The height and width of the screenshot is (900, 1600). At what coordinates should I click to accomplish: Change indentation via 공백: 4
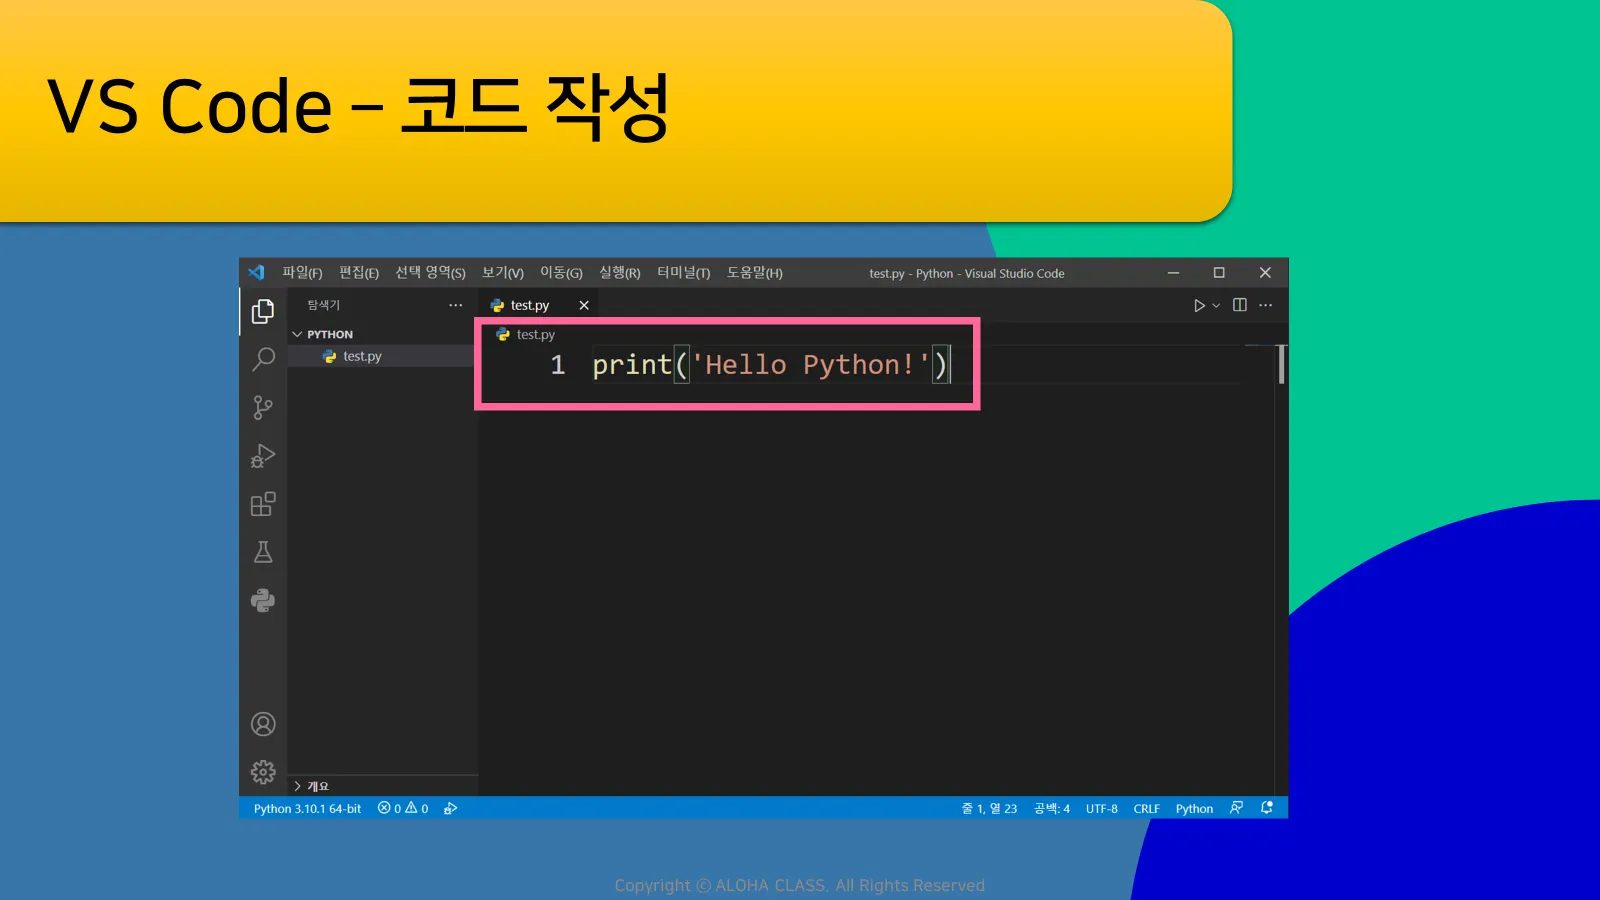(1052, 808)
